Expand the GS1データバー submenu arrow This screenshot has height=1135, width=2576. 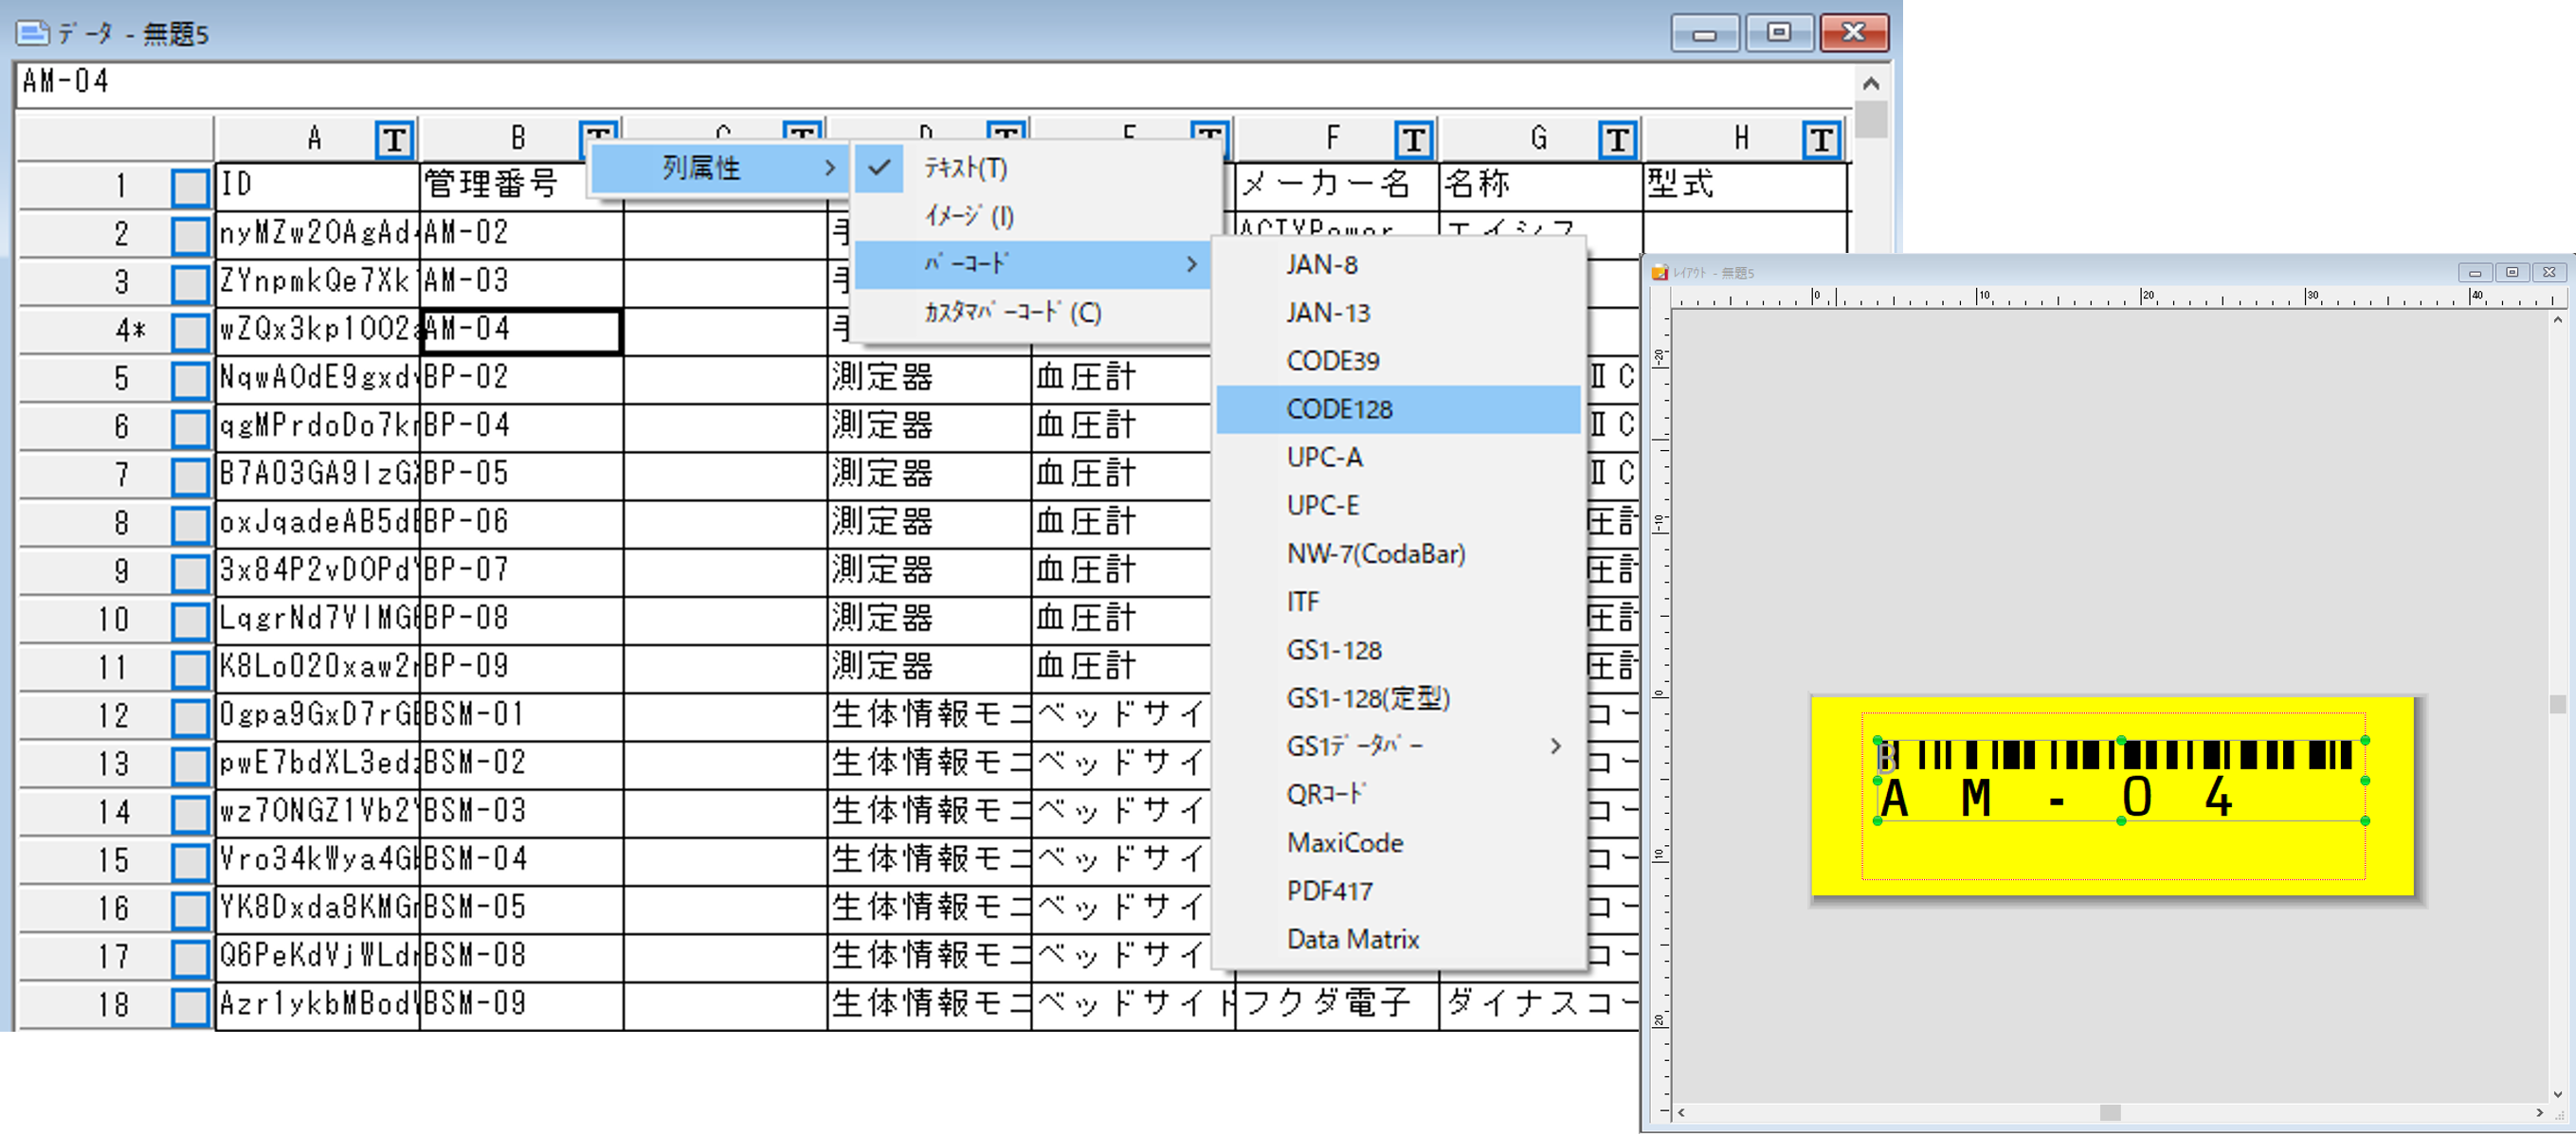coord(1555,746)
